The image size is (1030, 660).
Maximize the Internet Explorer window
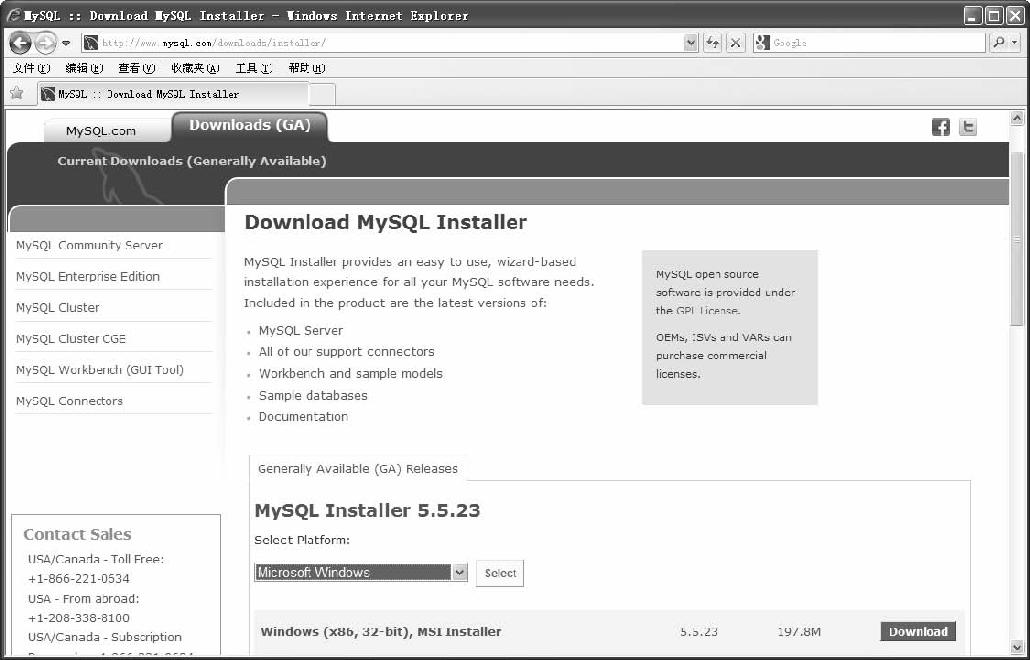pyautogui.click(x=995, y=16)
